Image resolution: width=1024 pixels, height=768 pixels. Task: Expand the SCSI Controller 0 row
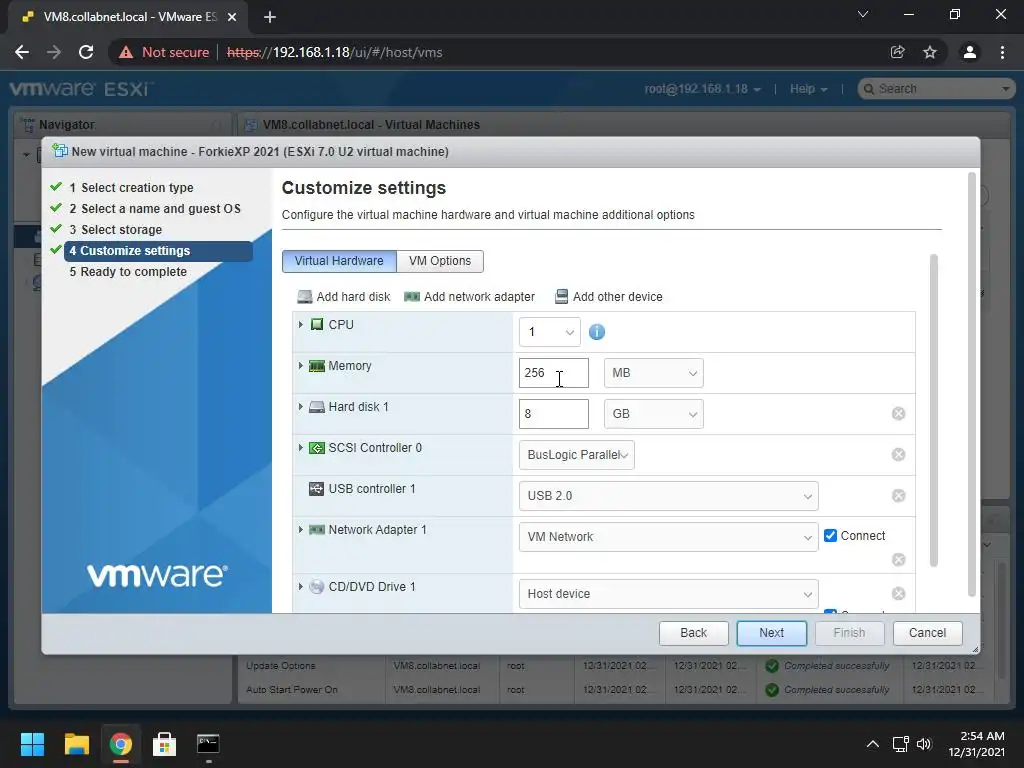pos(300,448)
